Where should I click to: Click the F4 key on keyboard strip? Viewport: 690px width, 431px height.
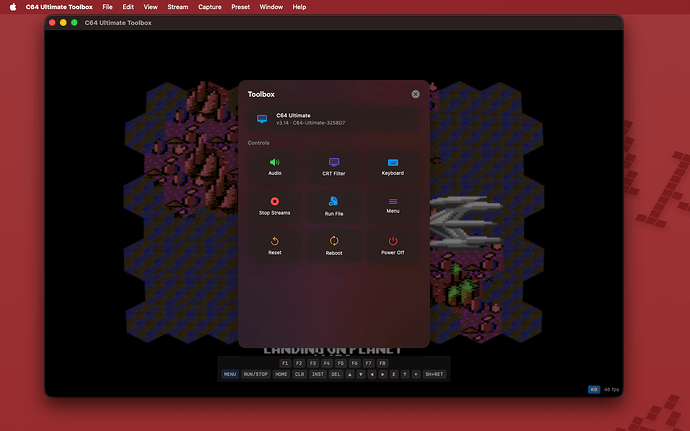tap(327, 363)
